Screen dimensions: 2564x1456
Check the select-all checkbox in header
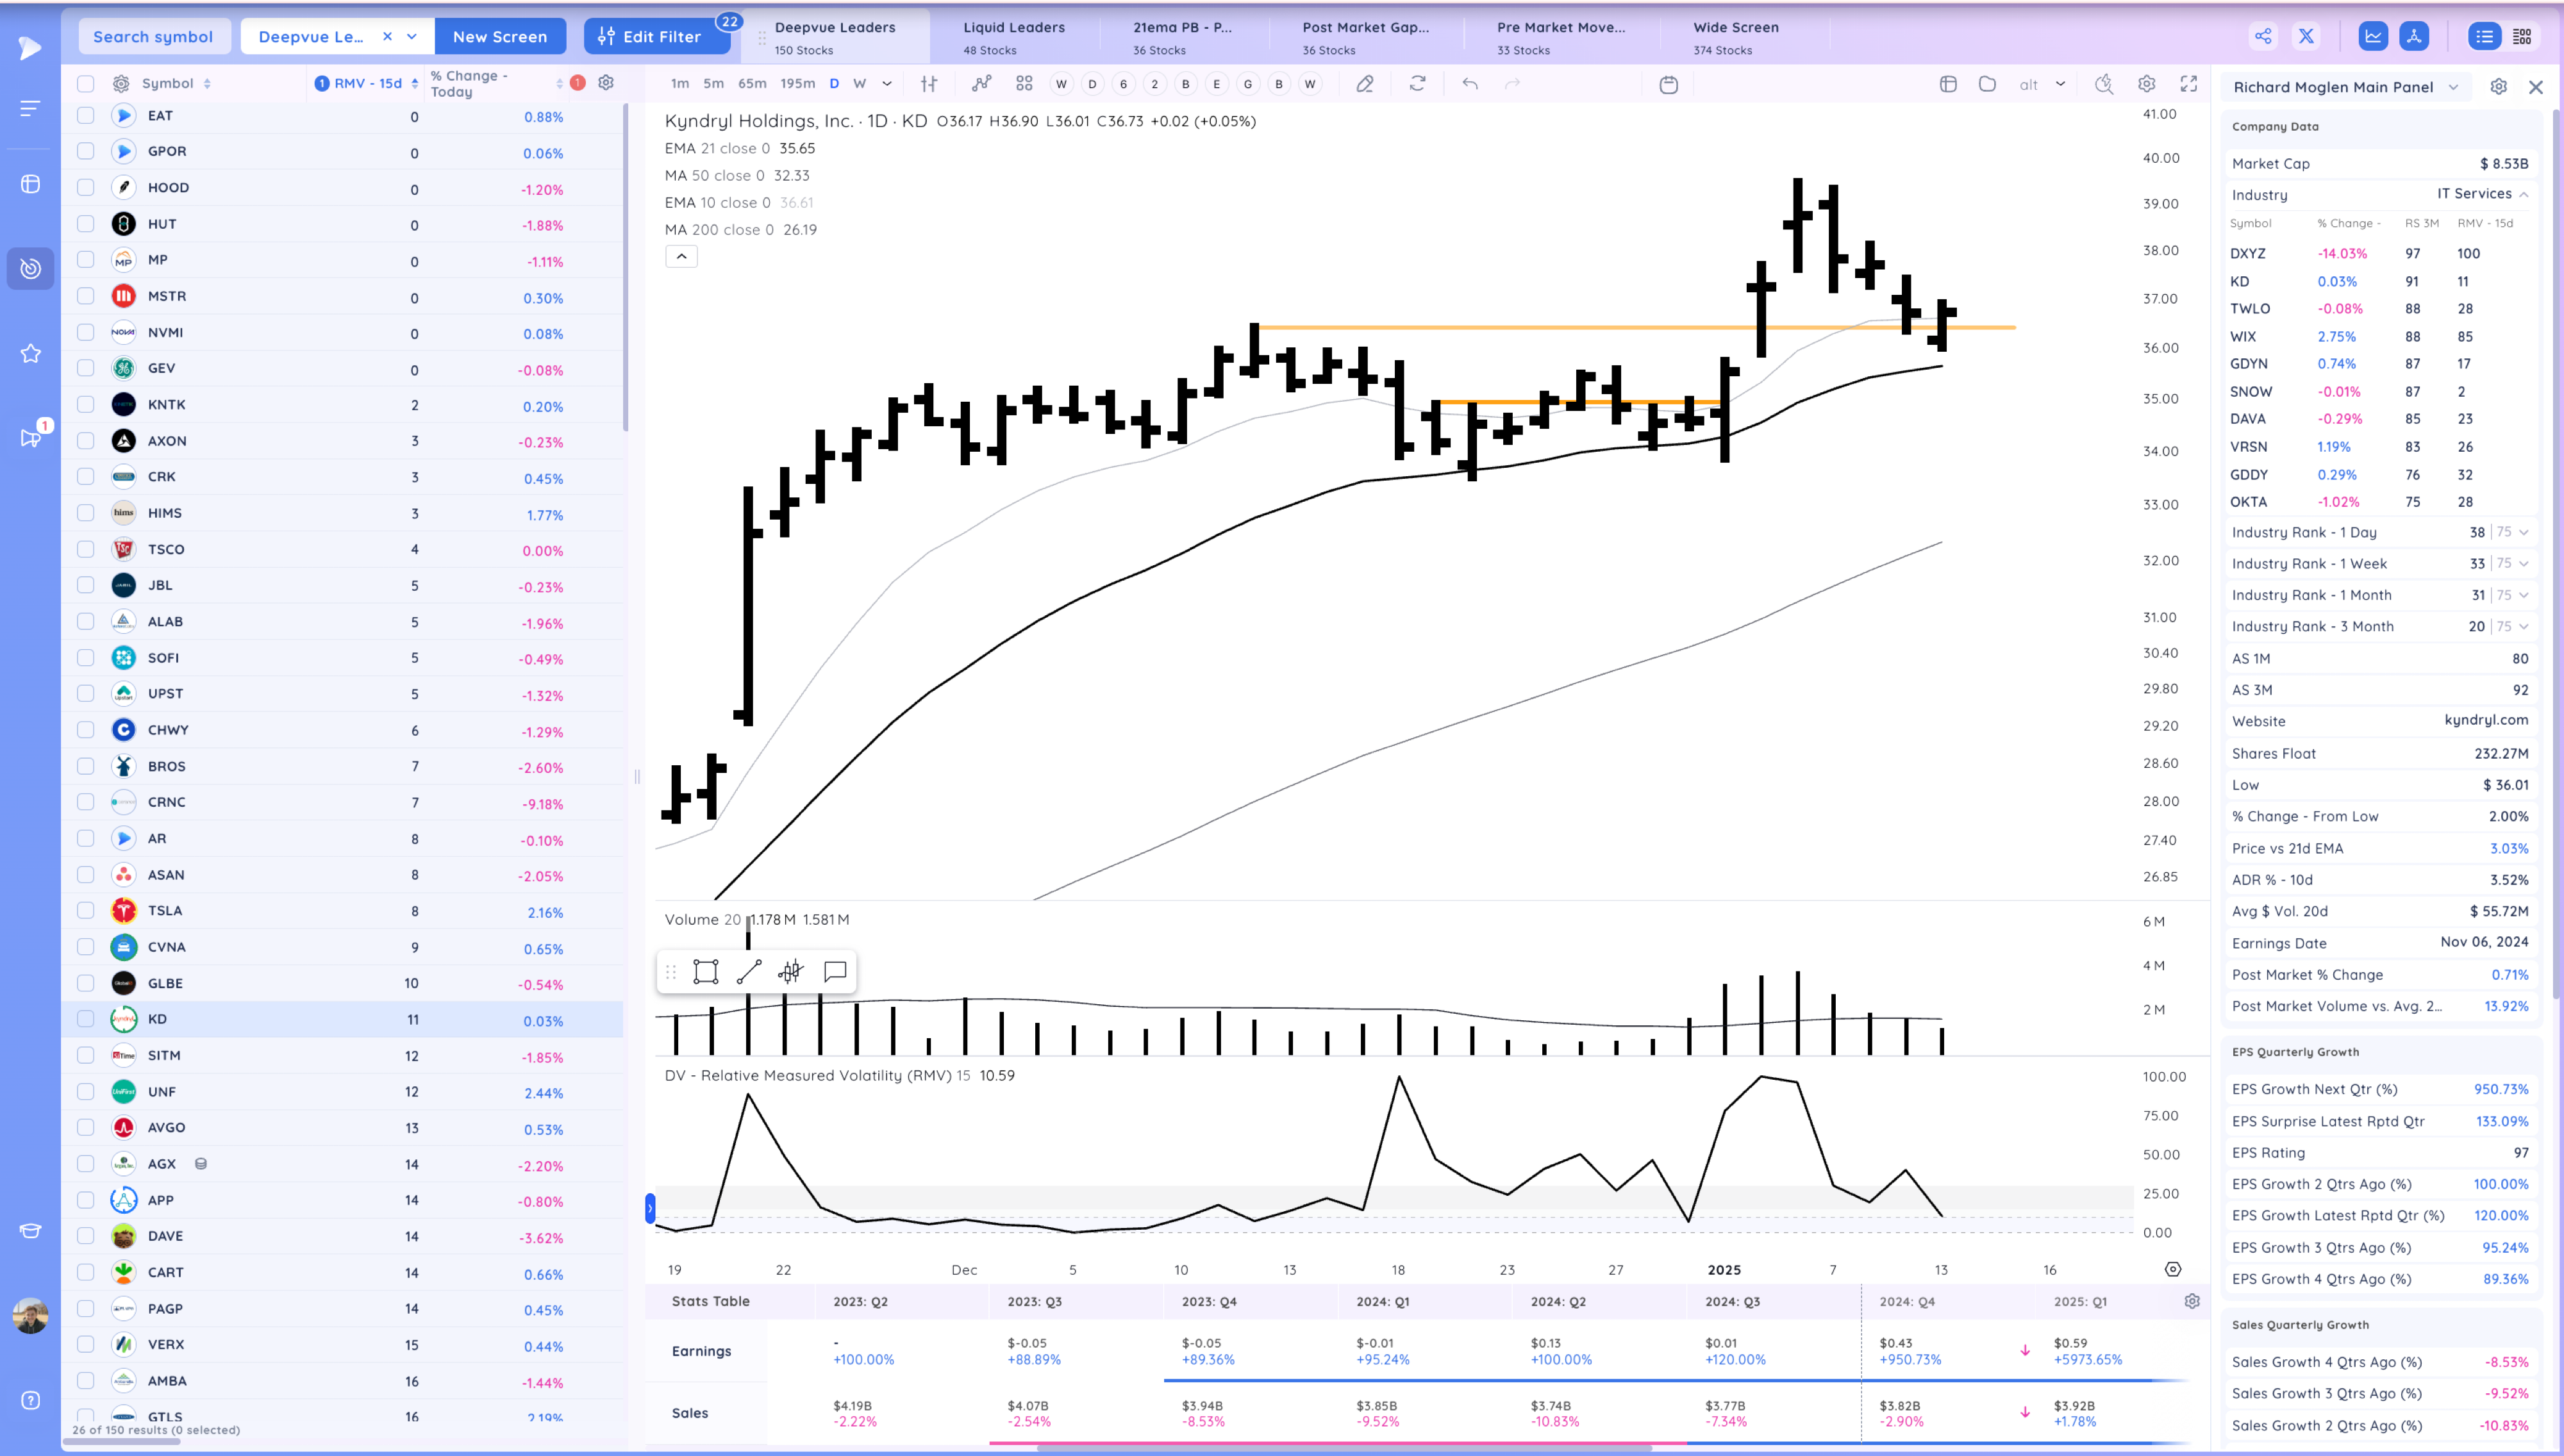(x=86, y=84)
